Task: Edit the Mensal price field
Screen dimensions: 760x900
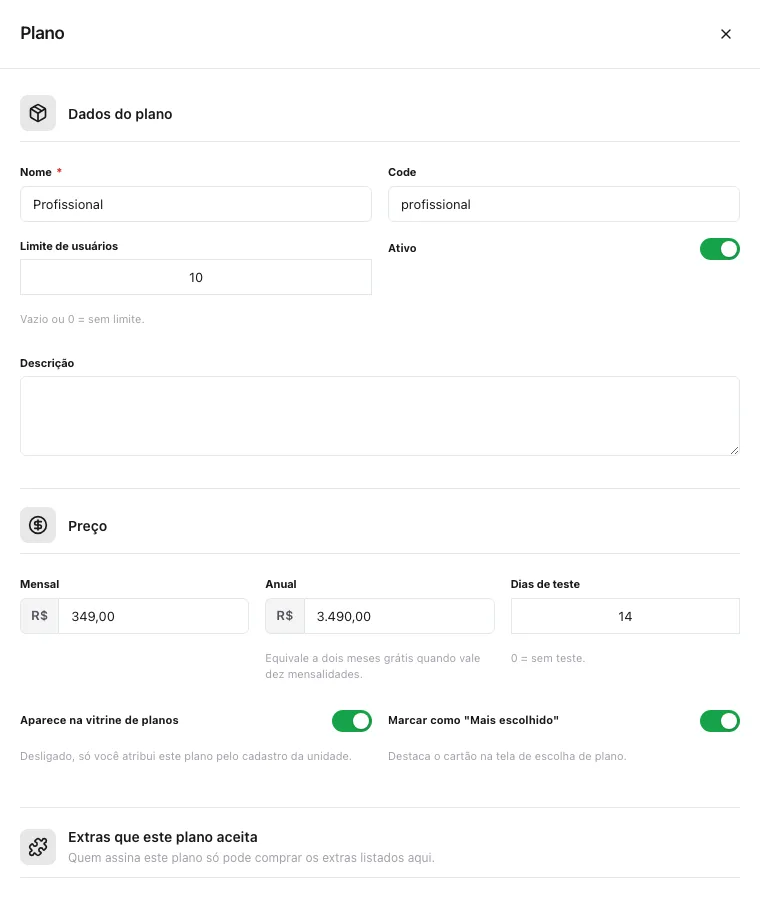Action: pos(153,616)
